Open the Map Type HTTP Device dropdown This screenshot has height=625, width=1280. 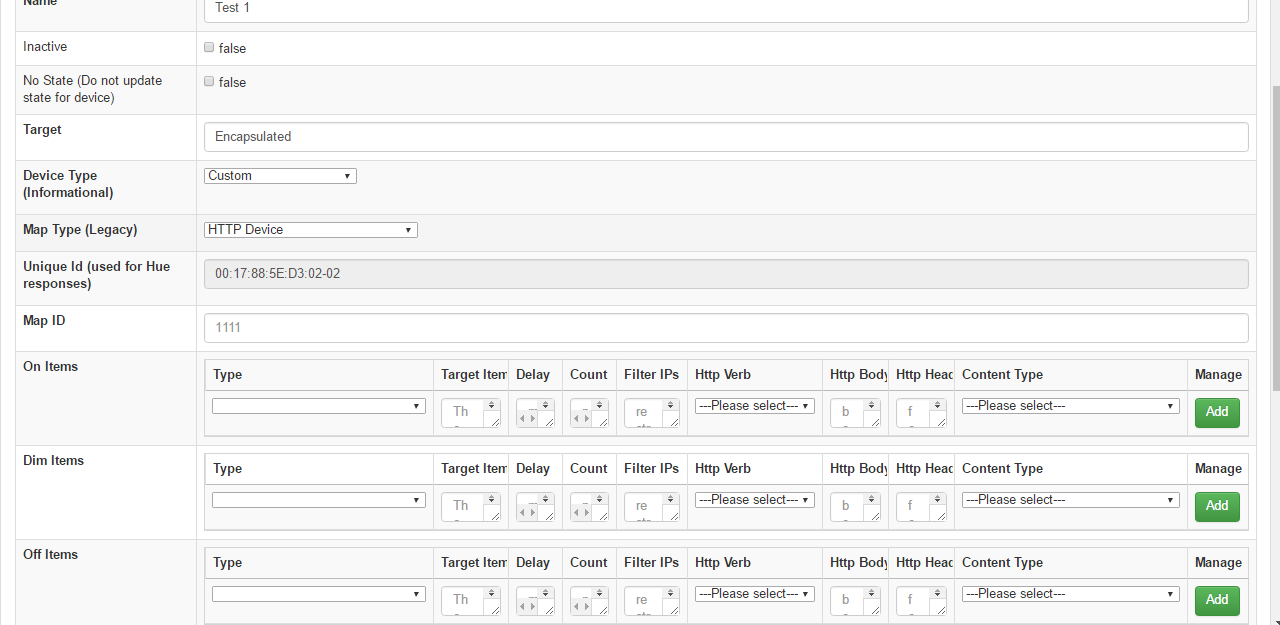click(x=310, y=230)
